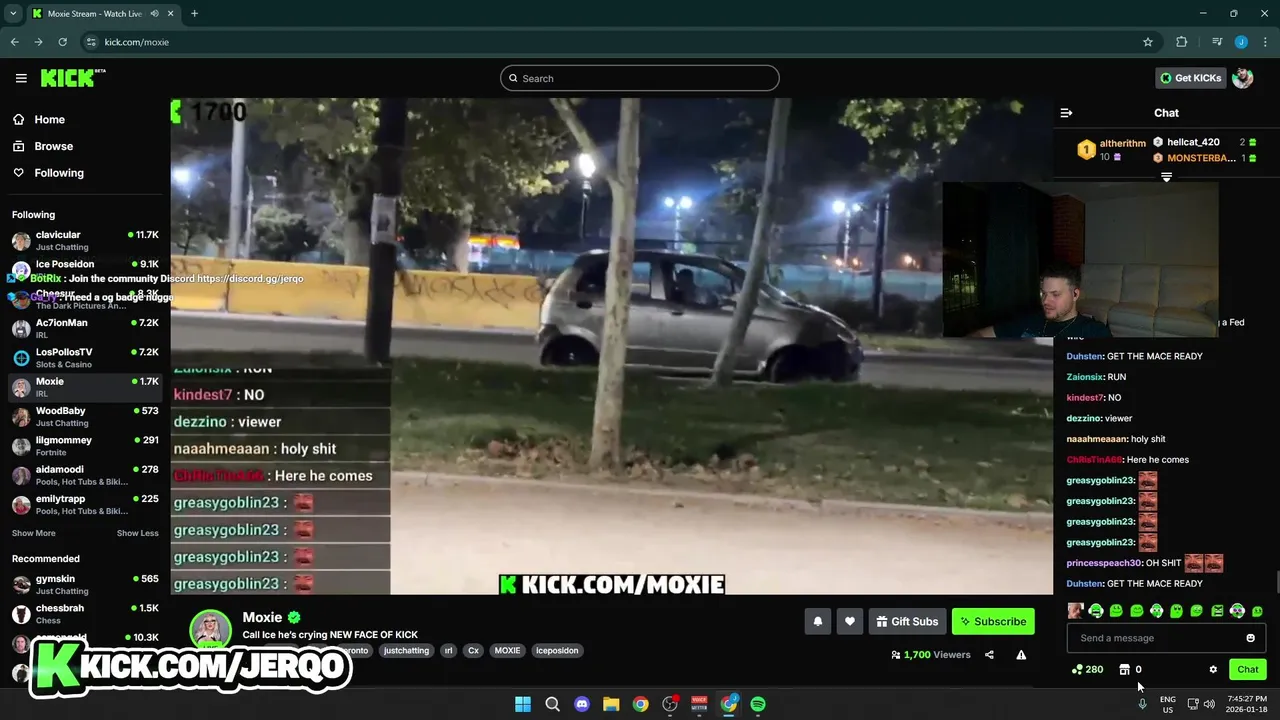This screenshot has width=1280, height=720.
Task: Open the LosPollosTV channel
Action: [85, 357]
